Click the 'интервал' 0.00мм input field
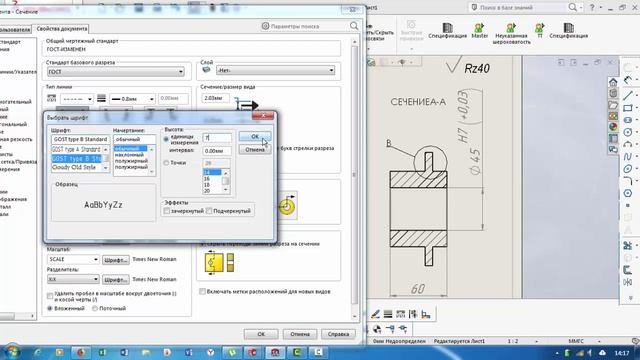 point(217,151)
